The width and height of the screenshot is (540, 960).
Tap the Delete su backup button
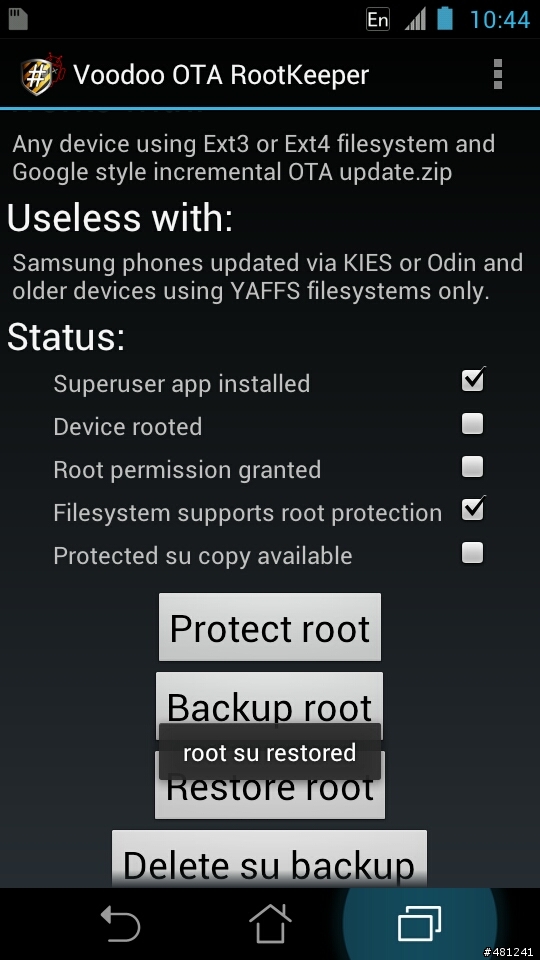click(269, 857)
